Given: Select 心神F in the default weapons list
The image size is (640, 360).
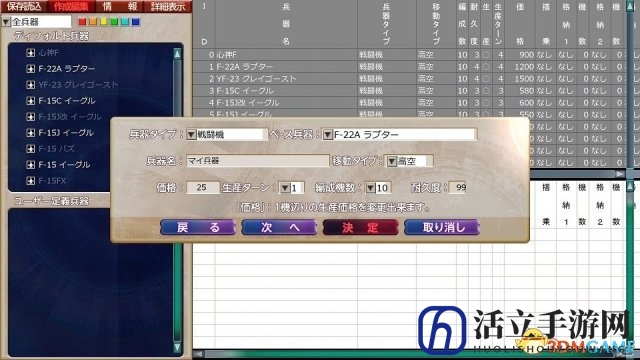Looking at the screenshot, I should [49, 53].
